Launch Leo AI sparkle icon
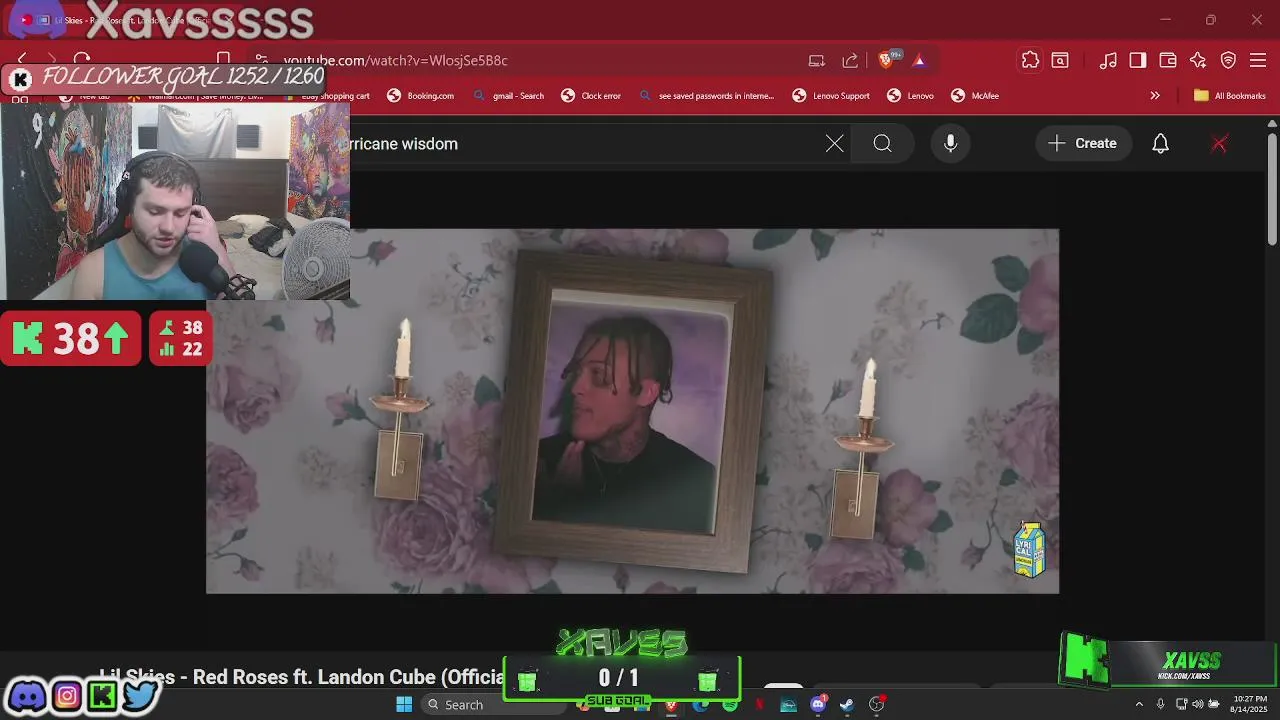 [x=1198, y=61]
